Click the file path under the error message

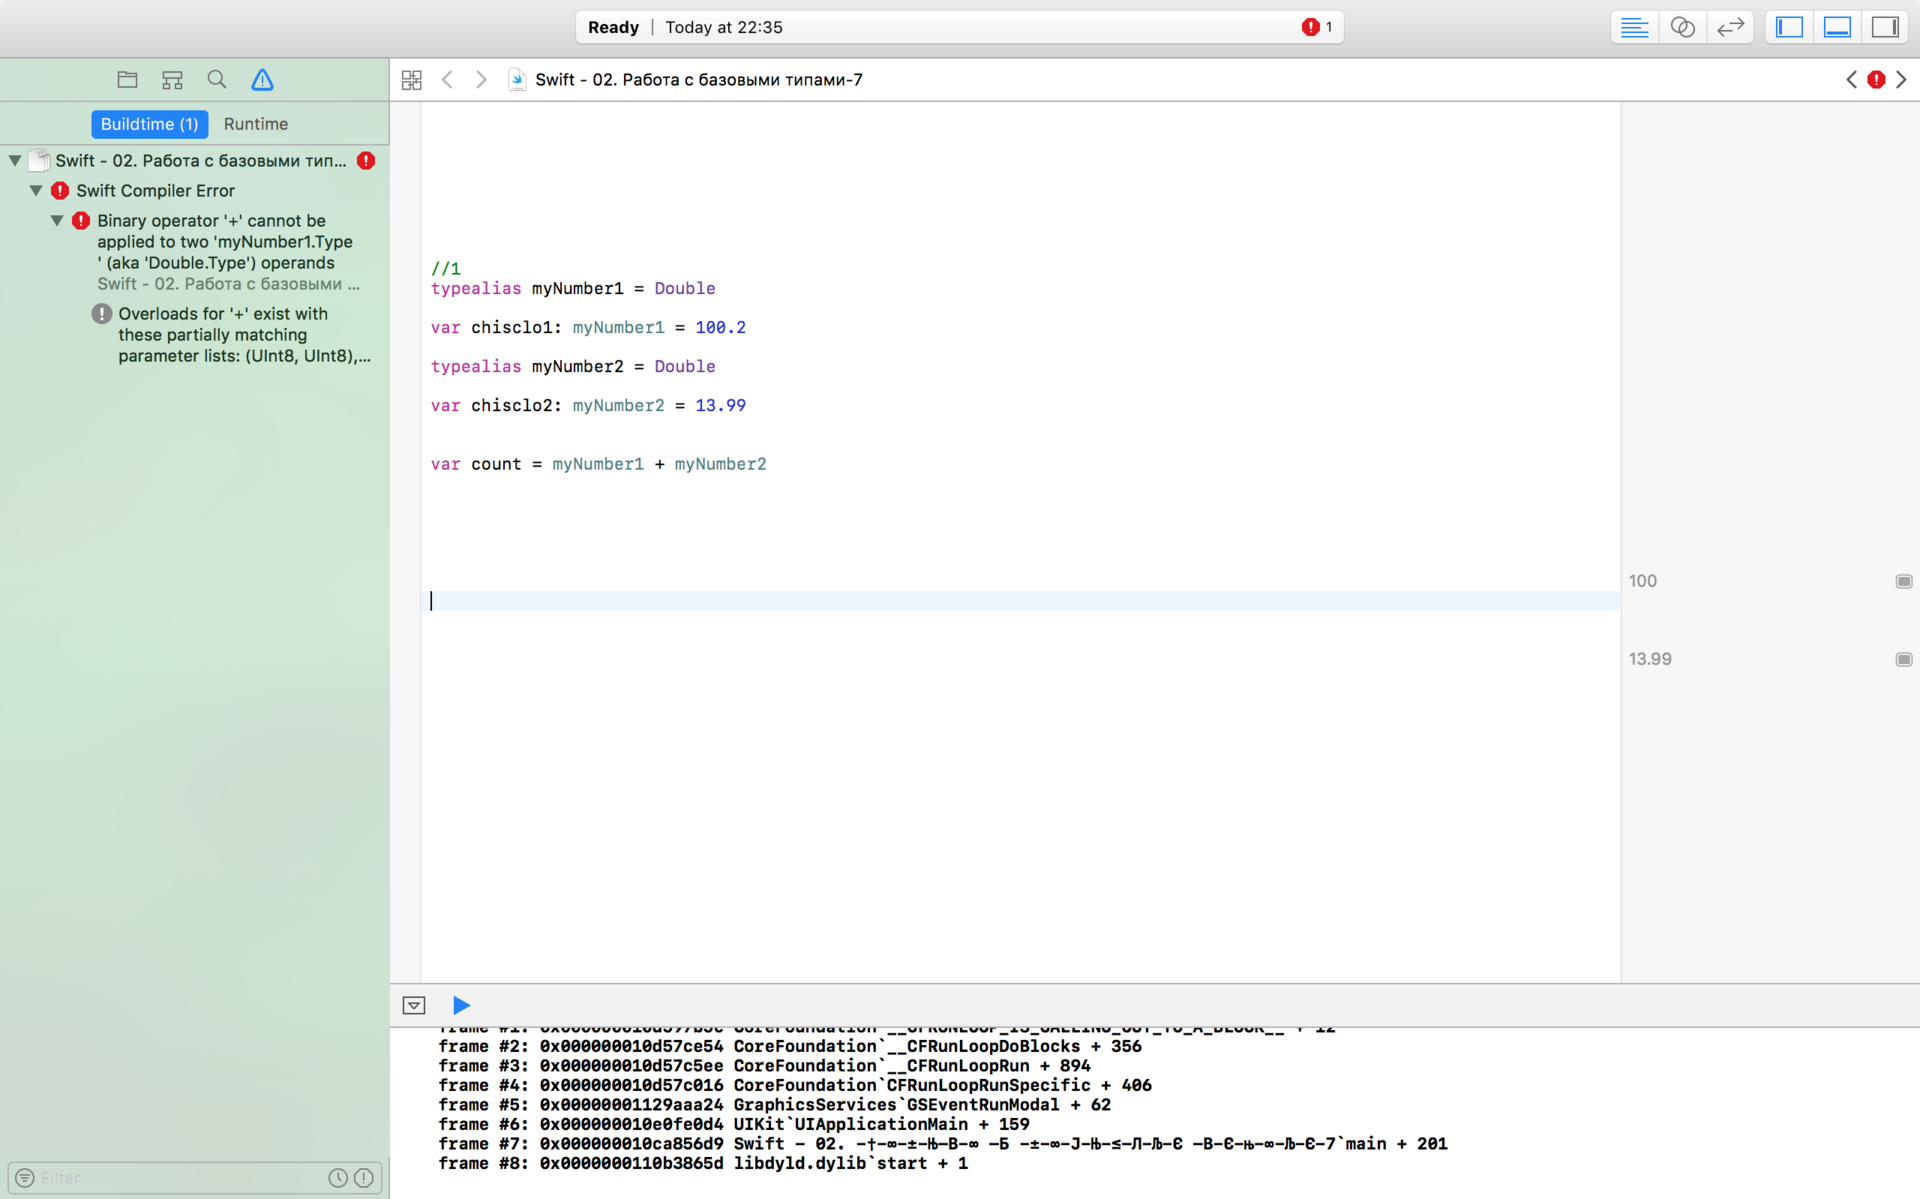tap(228, 284)
